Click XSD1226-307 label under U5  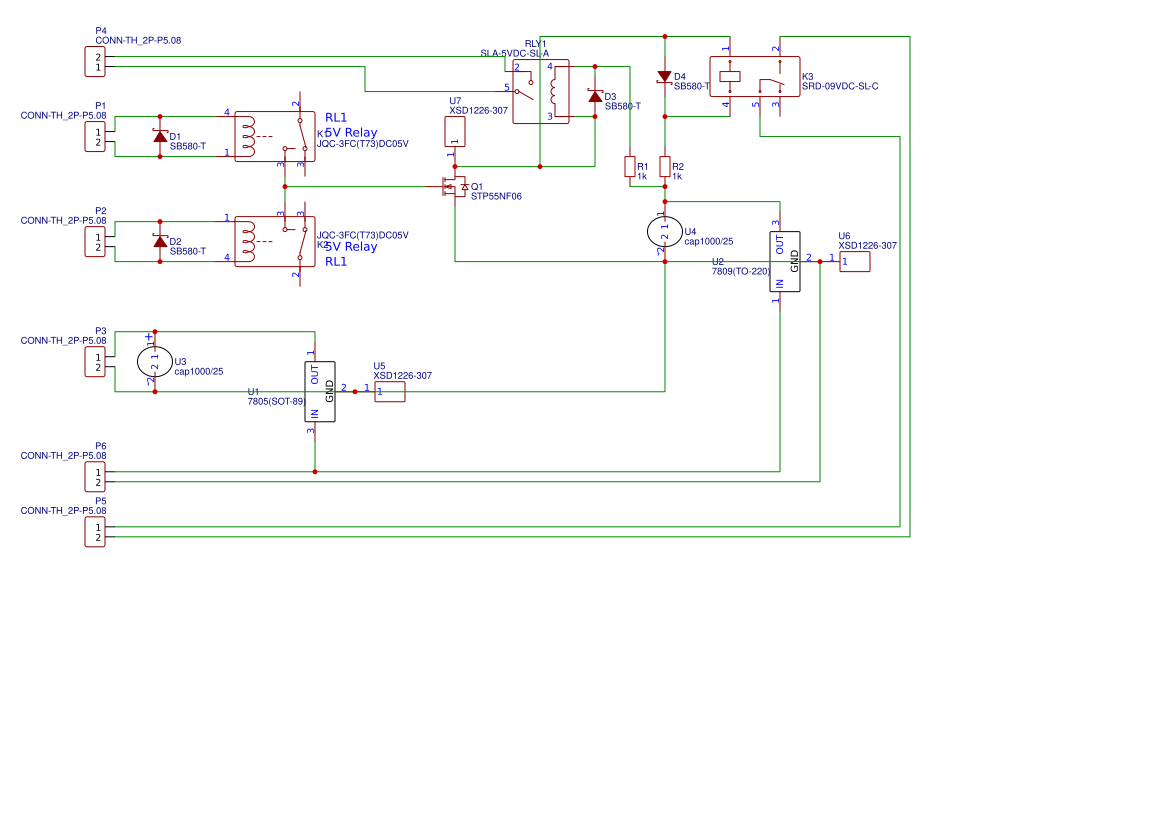(403, 376)
